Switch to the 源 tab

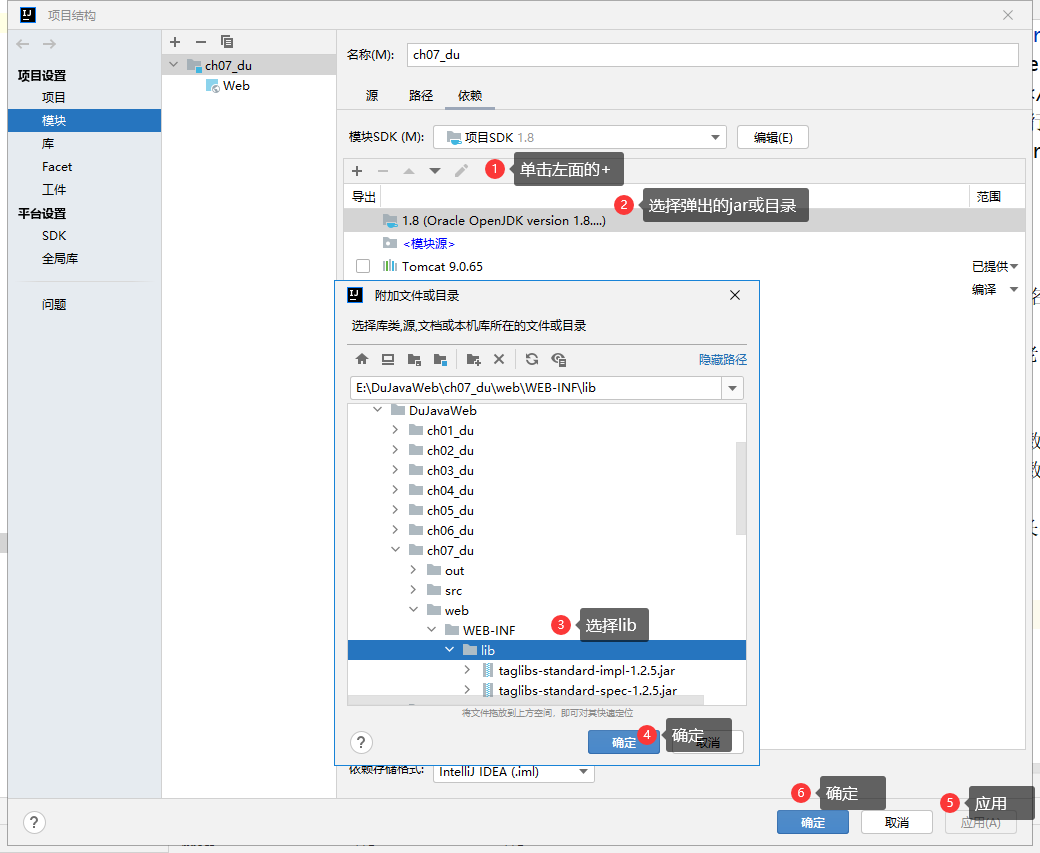point(372,96)
